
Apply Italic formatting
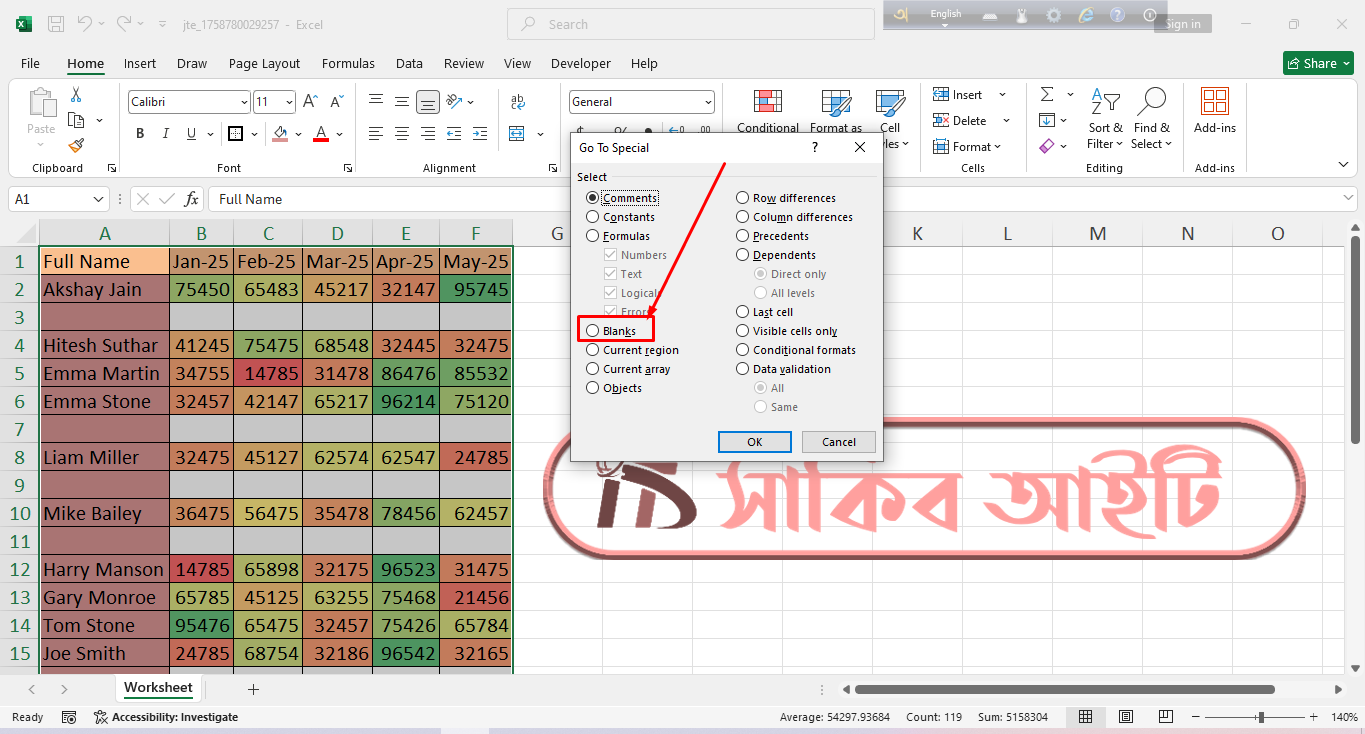165,133
